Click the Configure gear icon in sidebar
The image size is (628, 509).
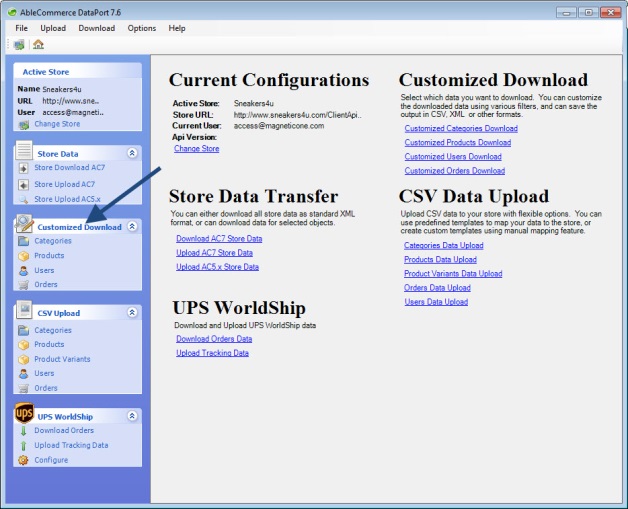pos(24,460)
